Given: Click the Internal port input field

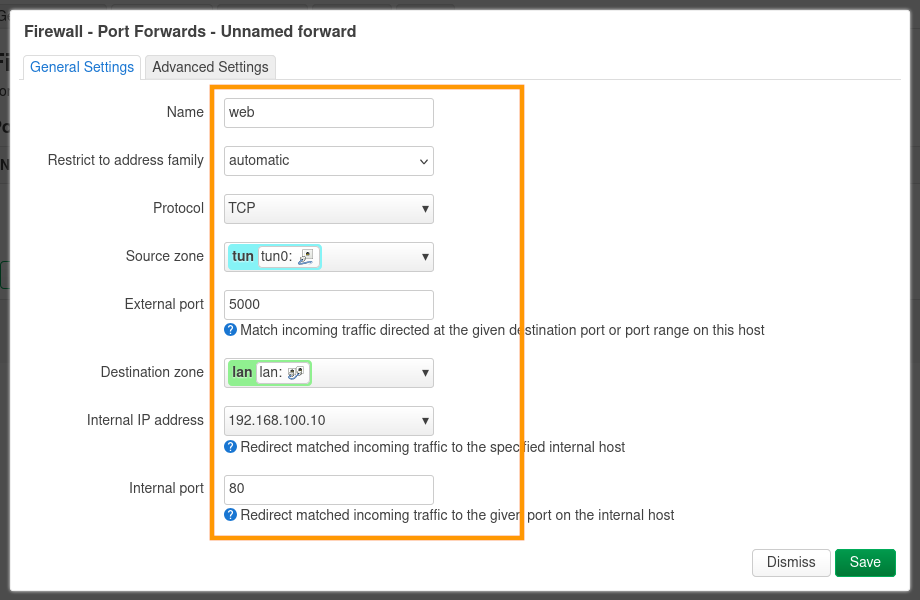Looking at the screenshot, I should [328, 490].
